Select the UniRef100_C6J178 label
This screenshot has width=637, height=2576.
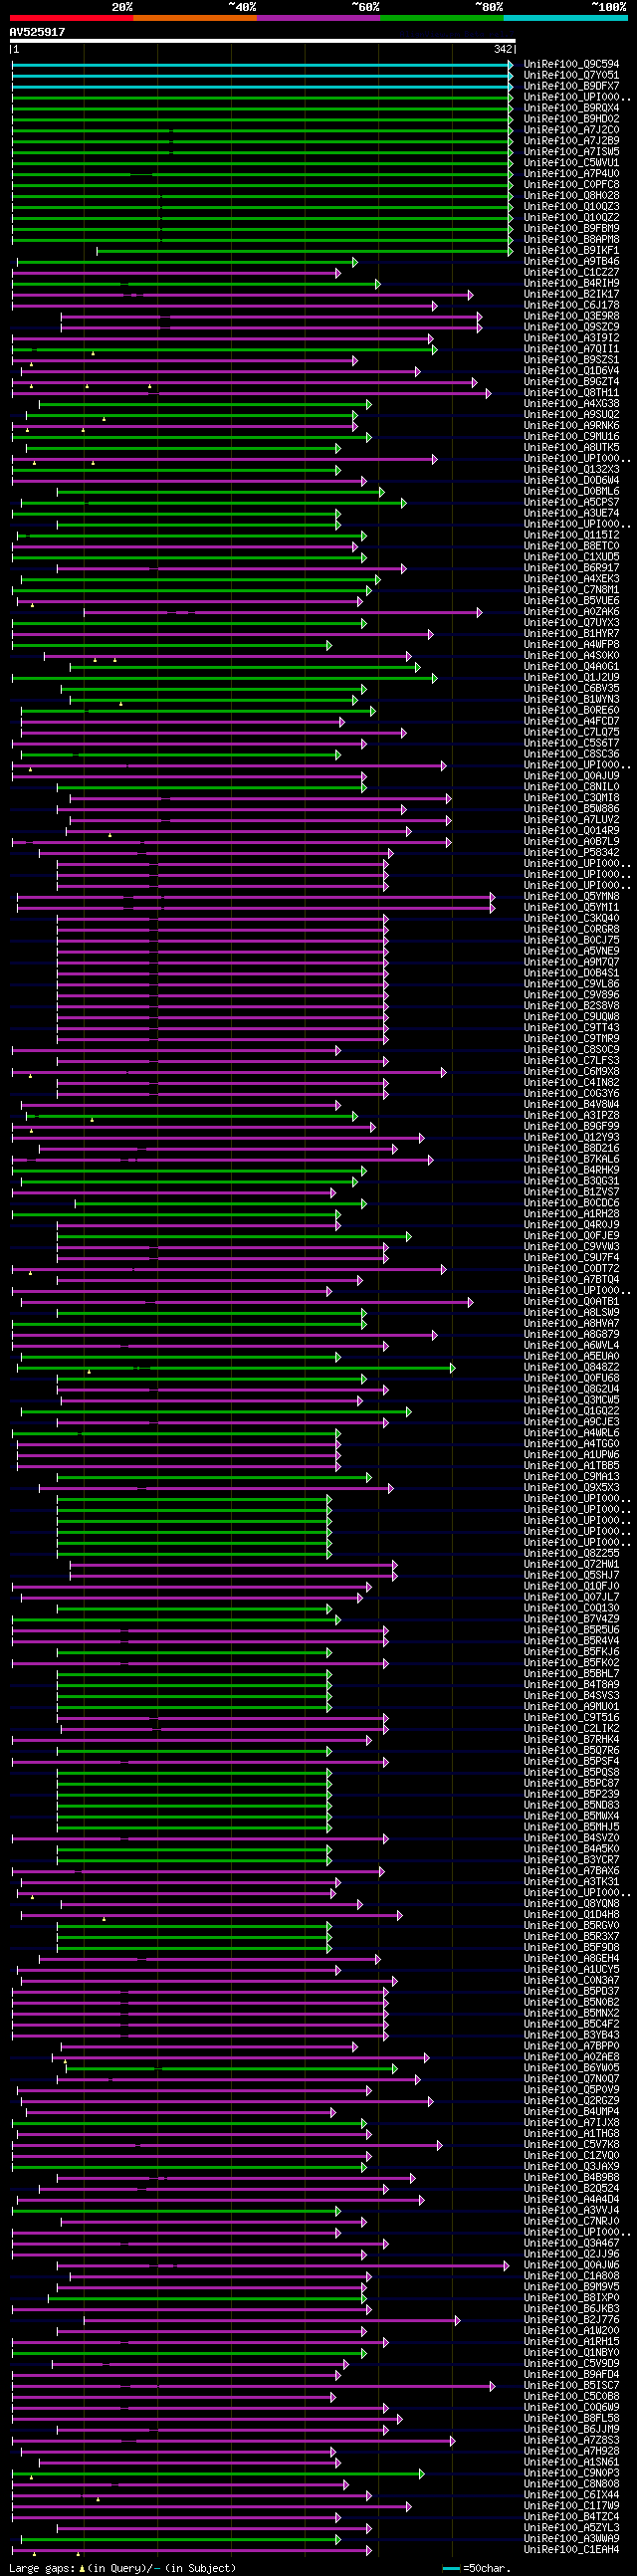click(x=571, y=306)
